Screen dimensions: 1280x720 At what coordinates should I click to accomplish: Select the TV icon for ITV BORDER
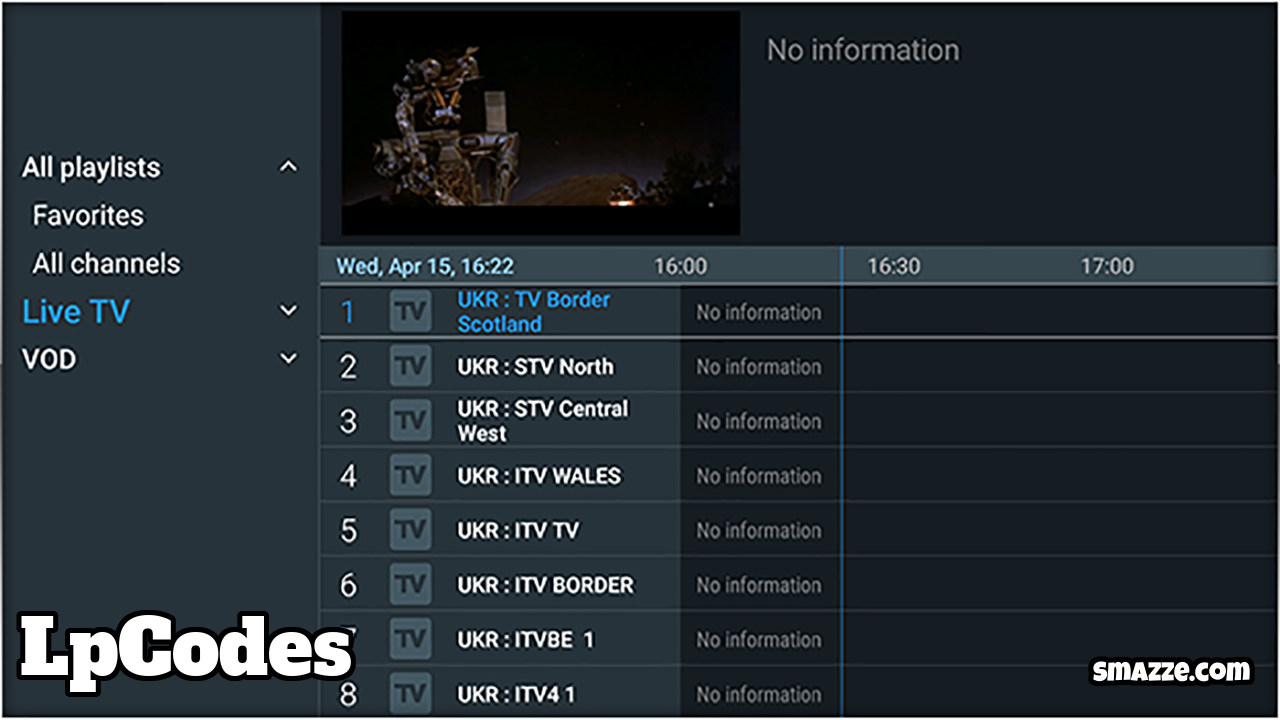tap(410, 584)
